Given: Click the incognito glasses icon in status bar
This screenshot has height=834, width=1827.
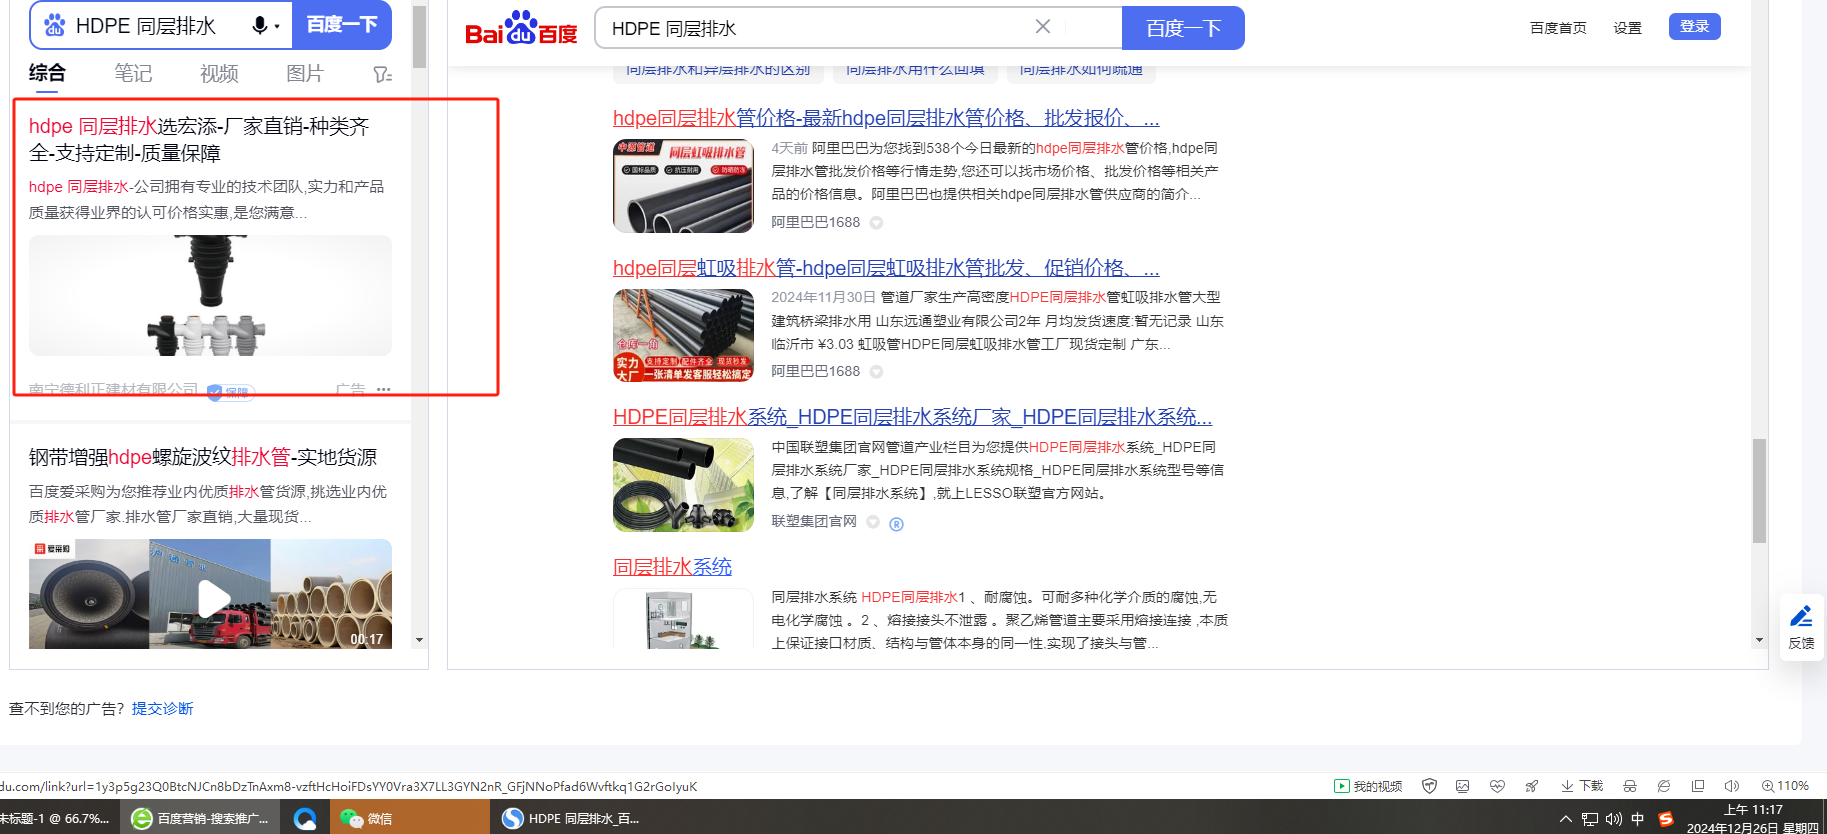Looking at the screenshot, I should click(1630, 786).
